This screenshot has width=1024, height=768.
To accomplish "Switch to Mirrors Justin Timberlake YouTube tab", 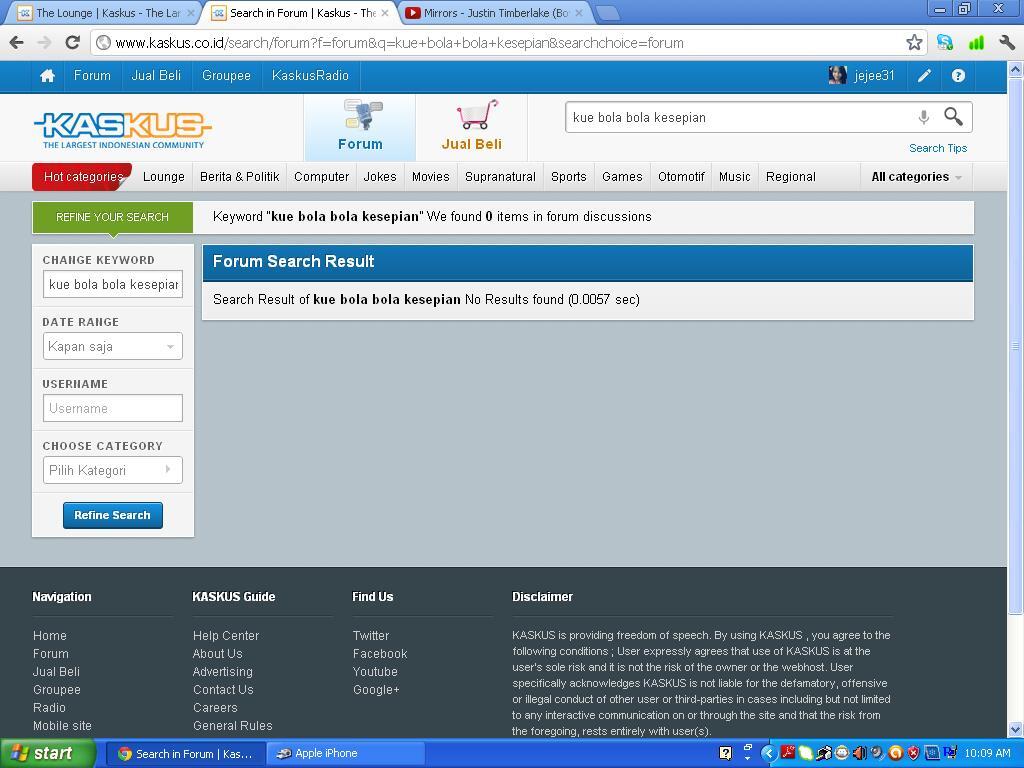I will click(x=494, y=13).
